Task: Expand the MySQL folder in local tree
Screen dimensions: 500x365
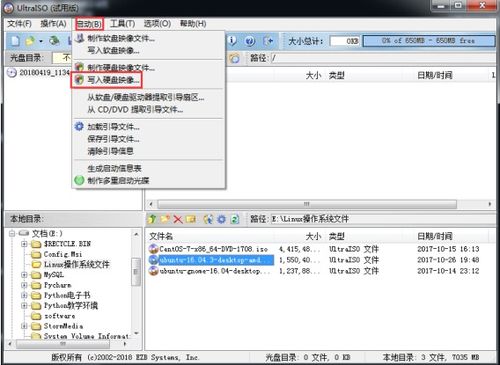Action: (x=24, y=275)
